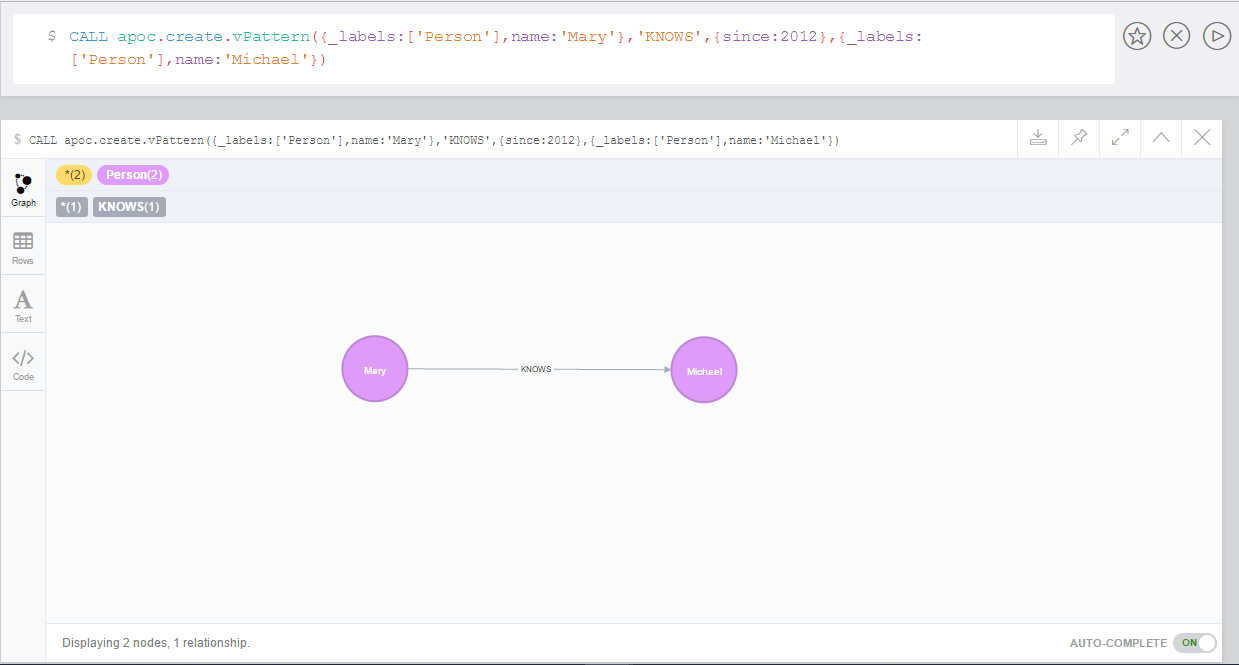Viewport: 1239px width, 665px height.
Task: Expand result frame to fullscreen
Action: point(1120,138)
